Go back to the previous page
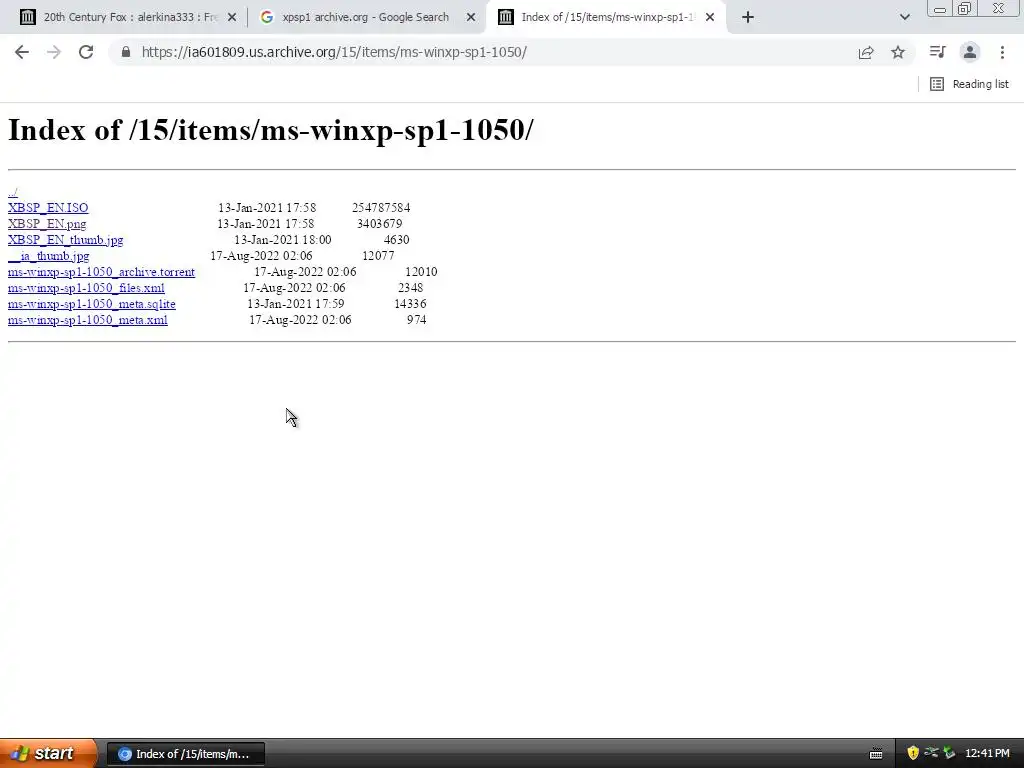Viewport: 1024px width, 768px height. pyautogui.click(x=22, y=52)
